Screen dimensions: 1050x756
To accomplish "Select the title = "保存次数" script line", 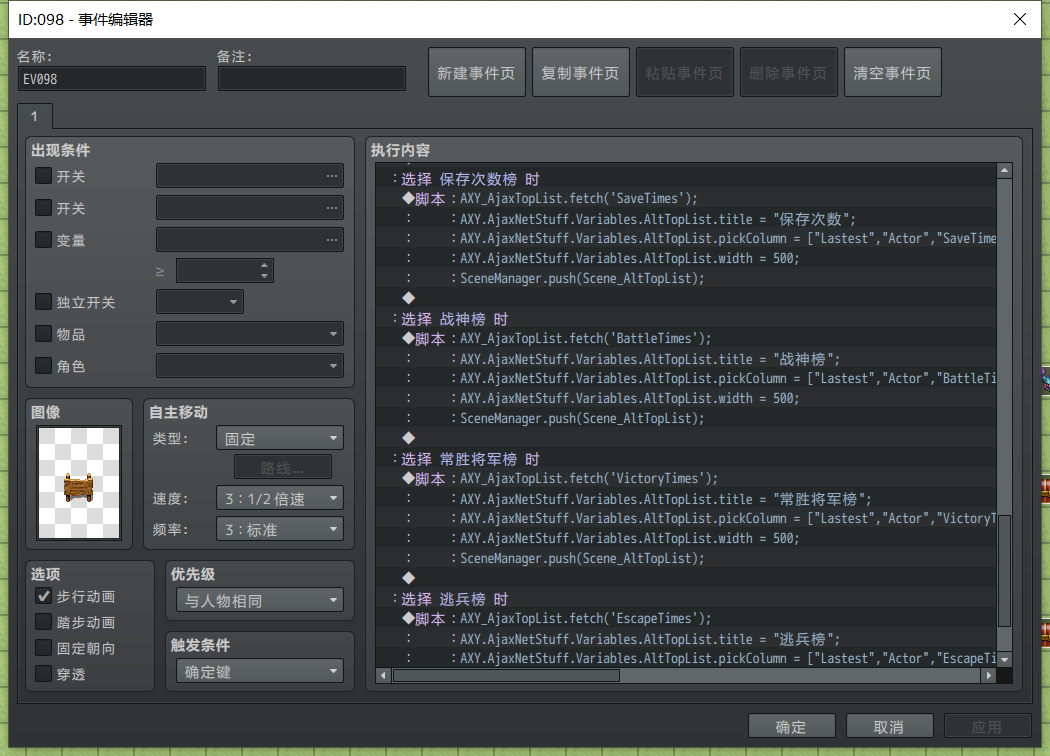I will coord(686,219).
